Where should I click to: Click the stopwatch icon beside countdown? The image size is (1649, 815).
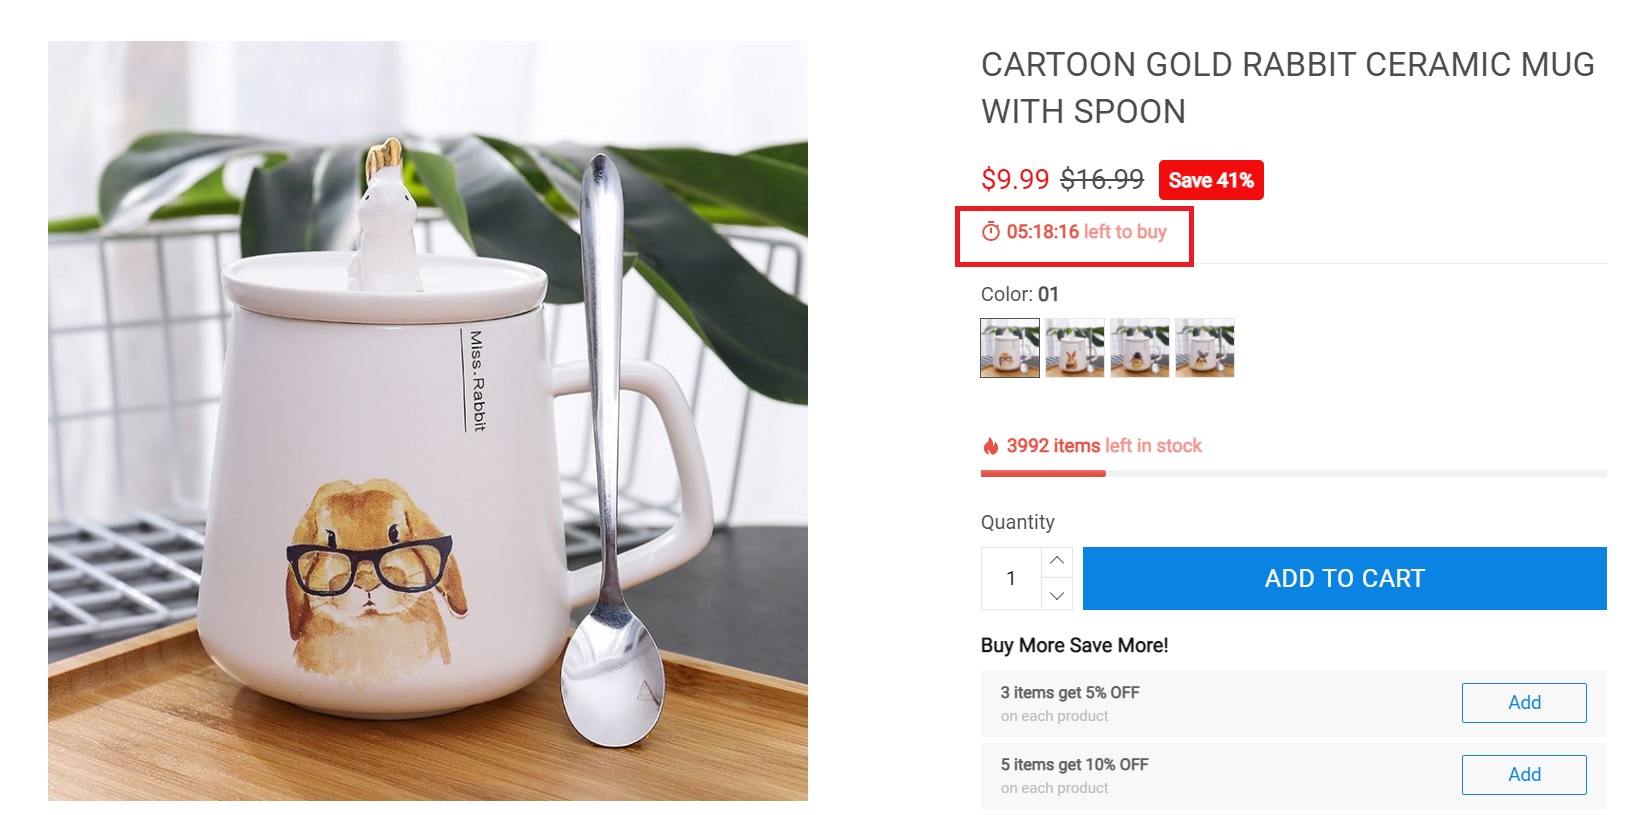(x=991, y=232)
